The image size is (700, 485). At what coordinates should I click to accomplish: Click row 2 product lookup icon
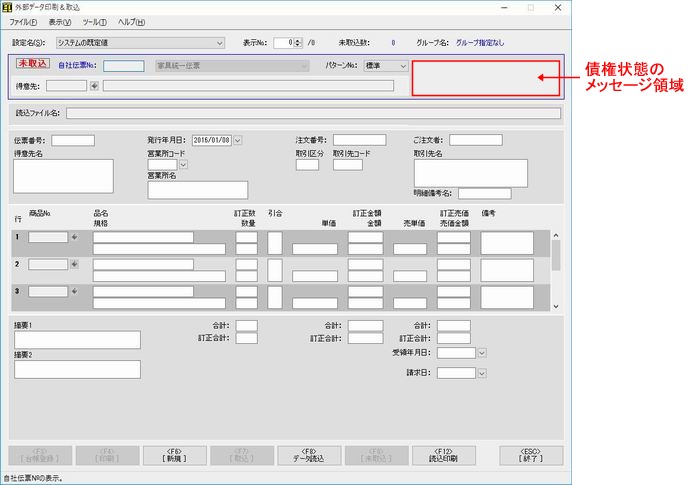coord(75,264)
